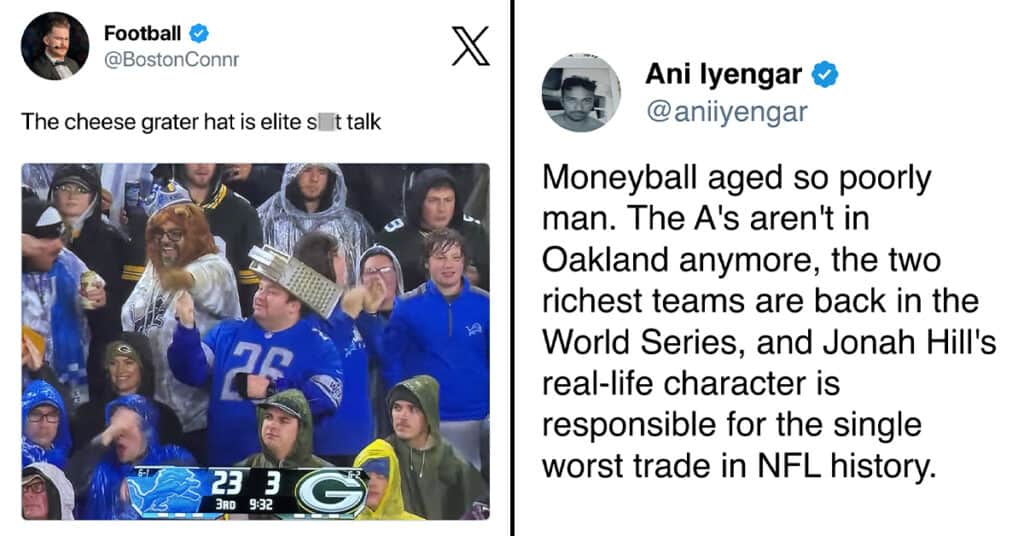Click the Green Bay Packers G logo
Viewport: 1024px width, 536px height.
point(330,493)
